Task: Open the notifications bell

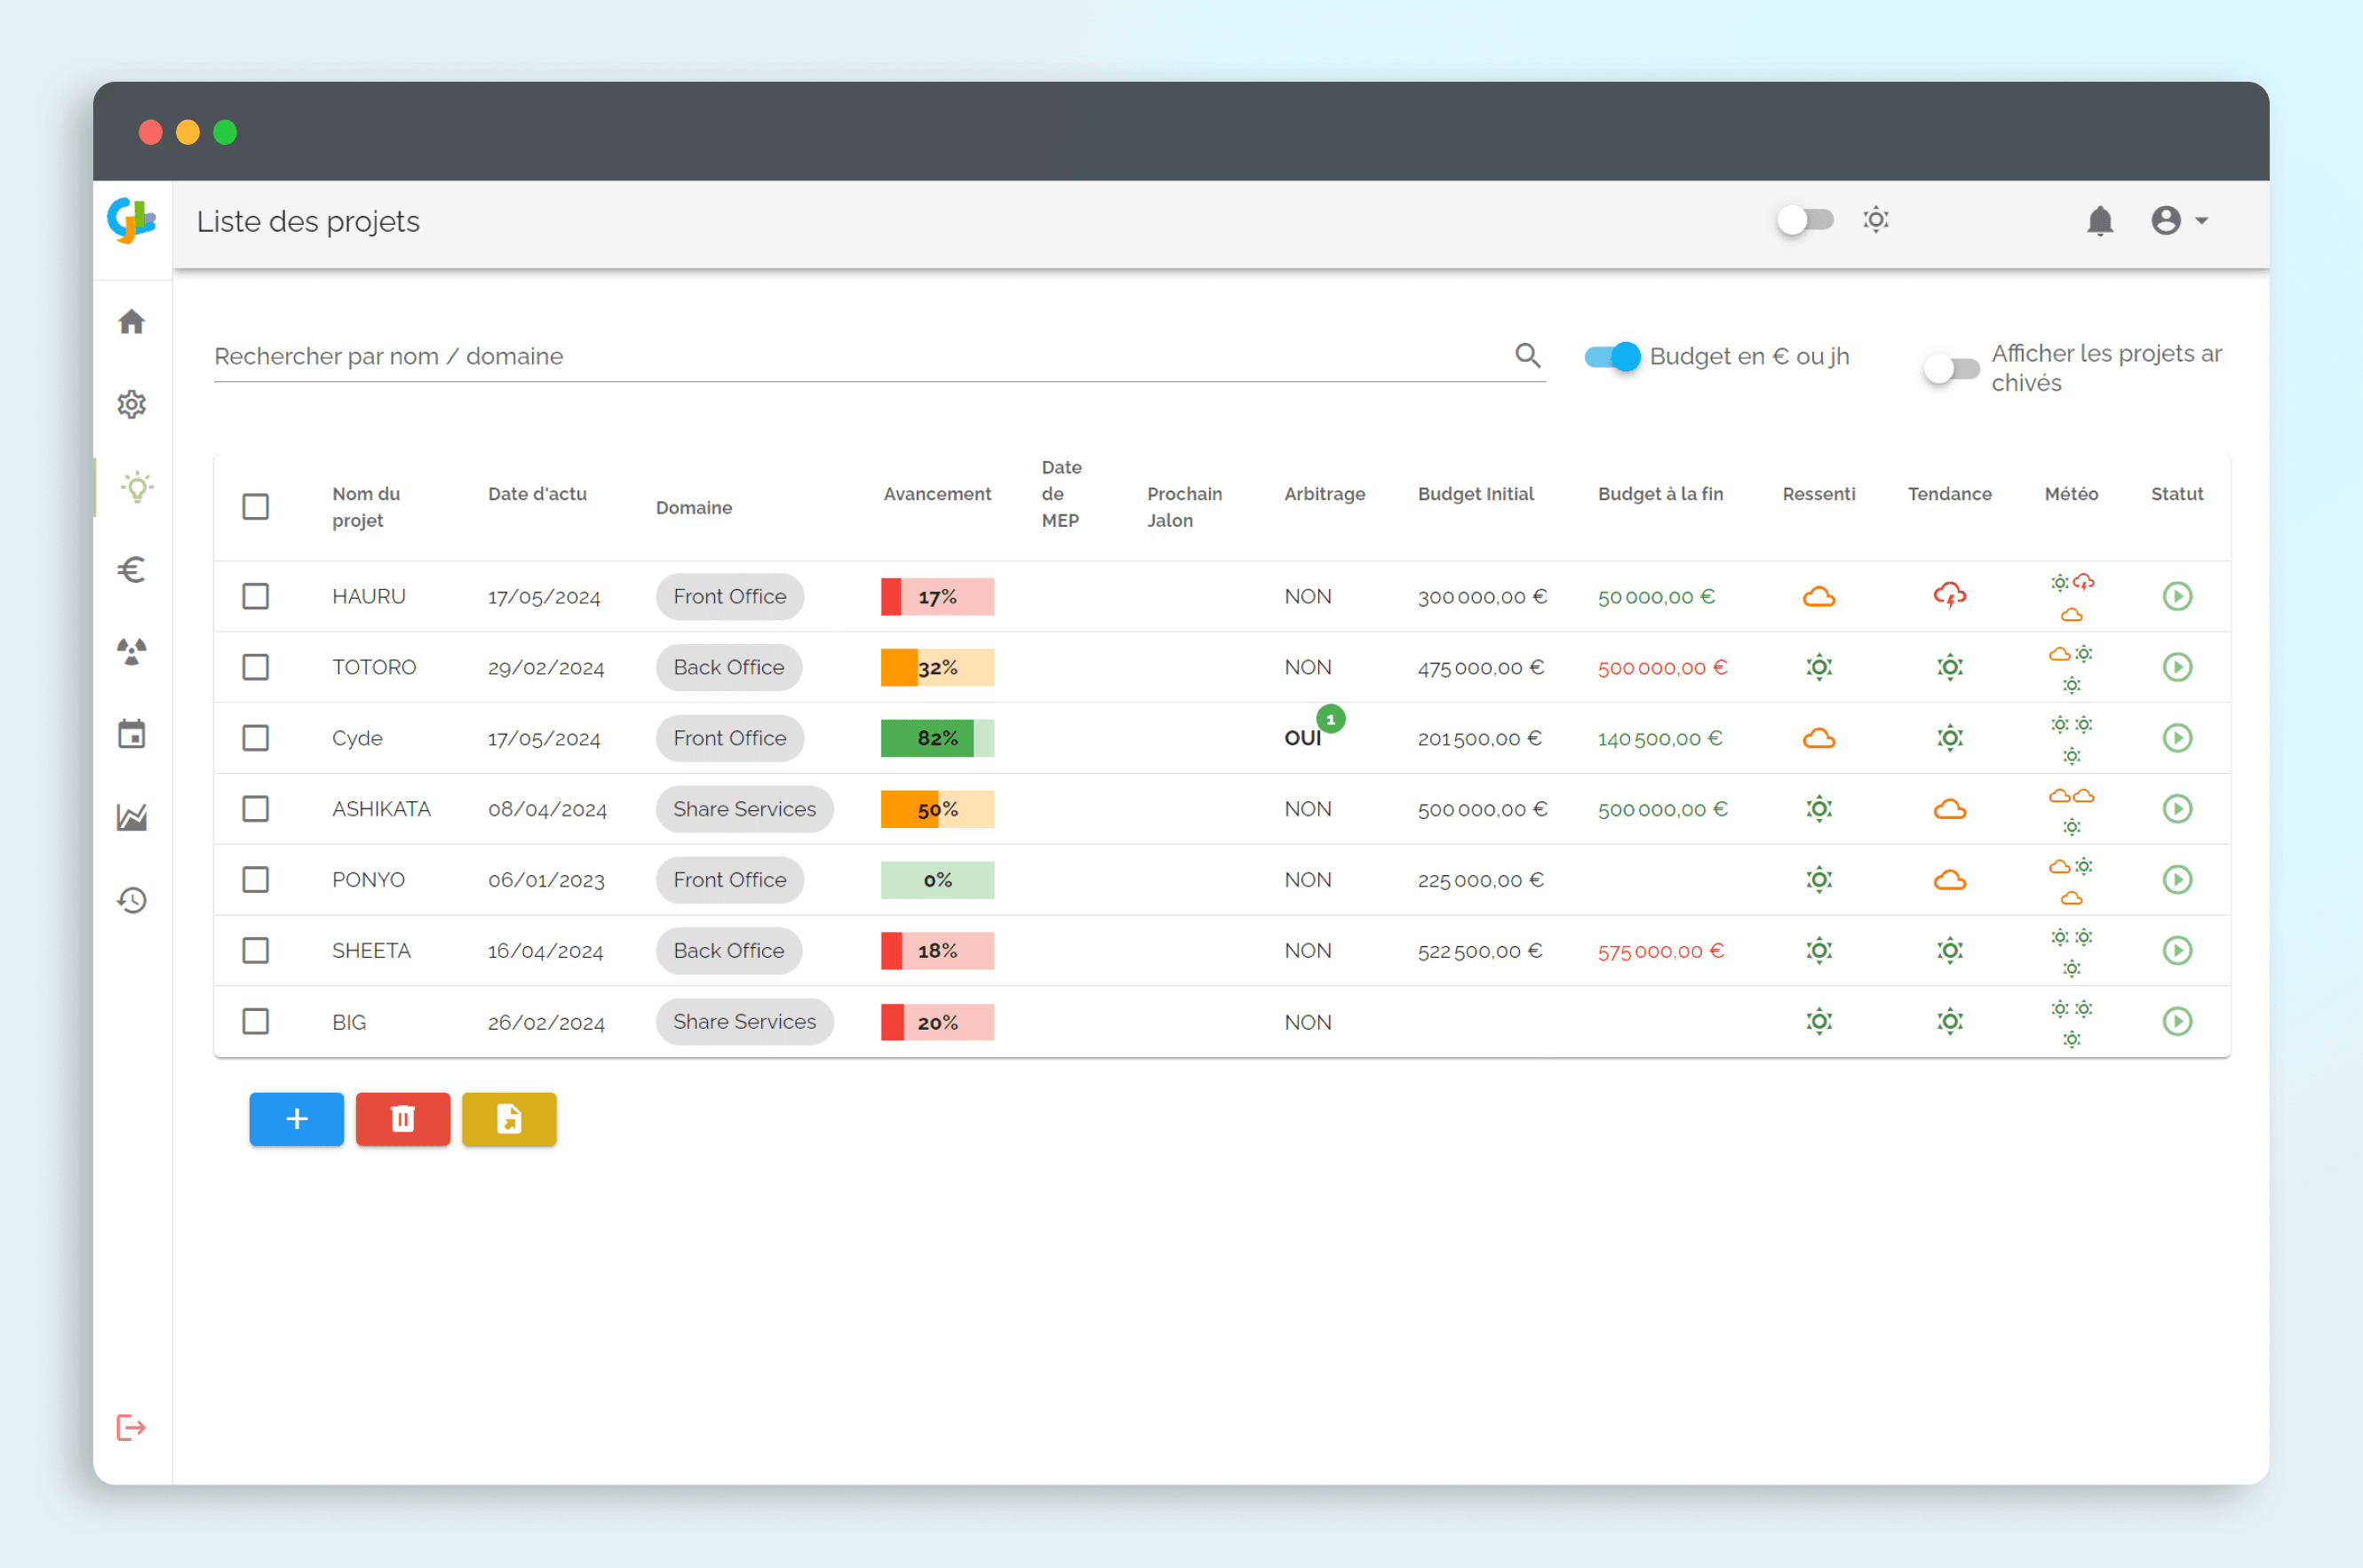Action: tap(2100, 220)
